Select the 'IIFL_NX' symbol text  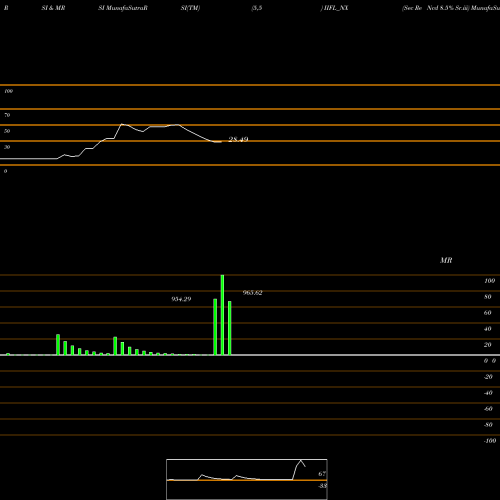(336, 8)
